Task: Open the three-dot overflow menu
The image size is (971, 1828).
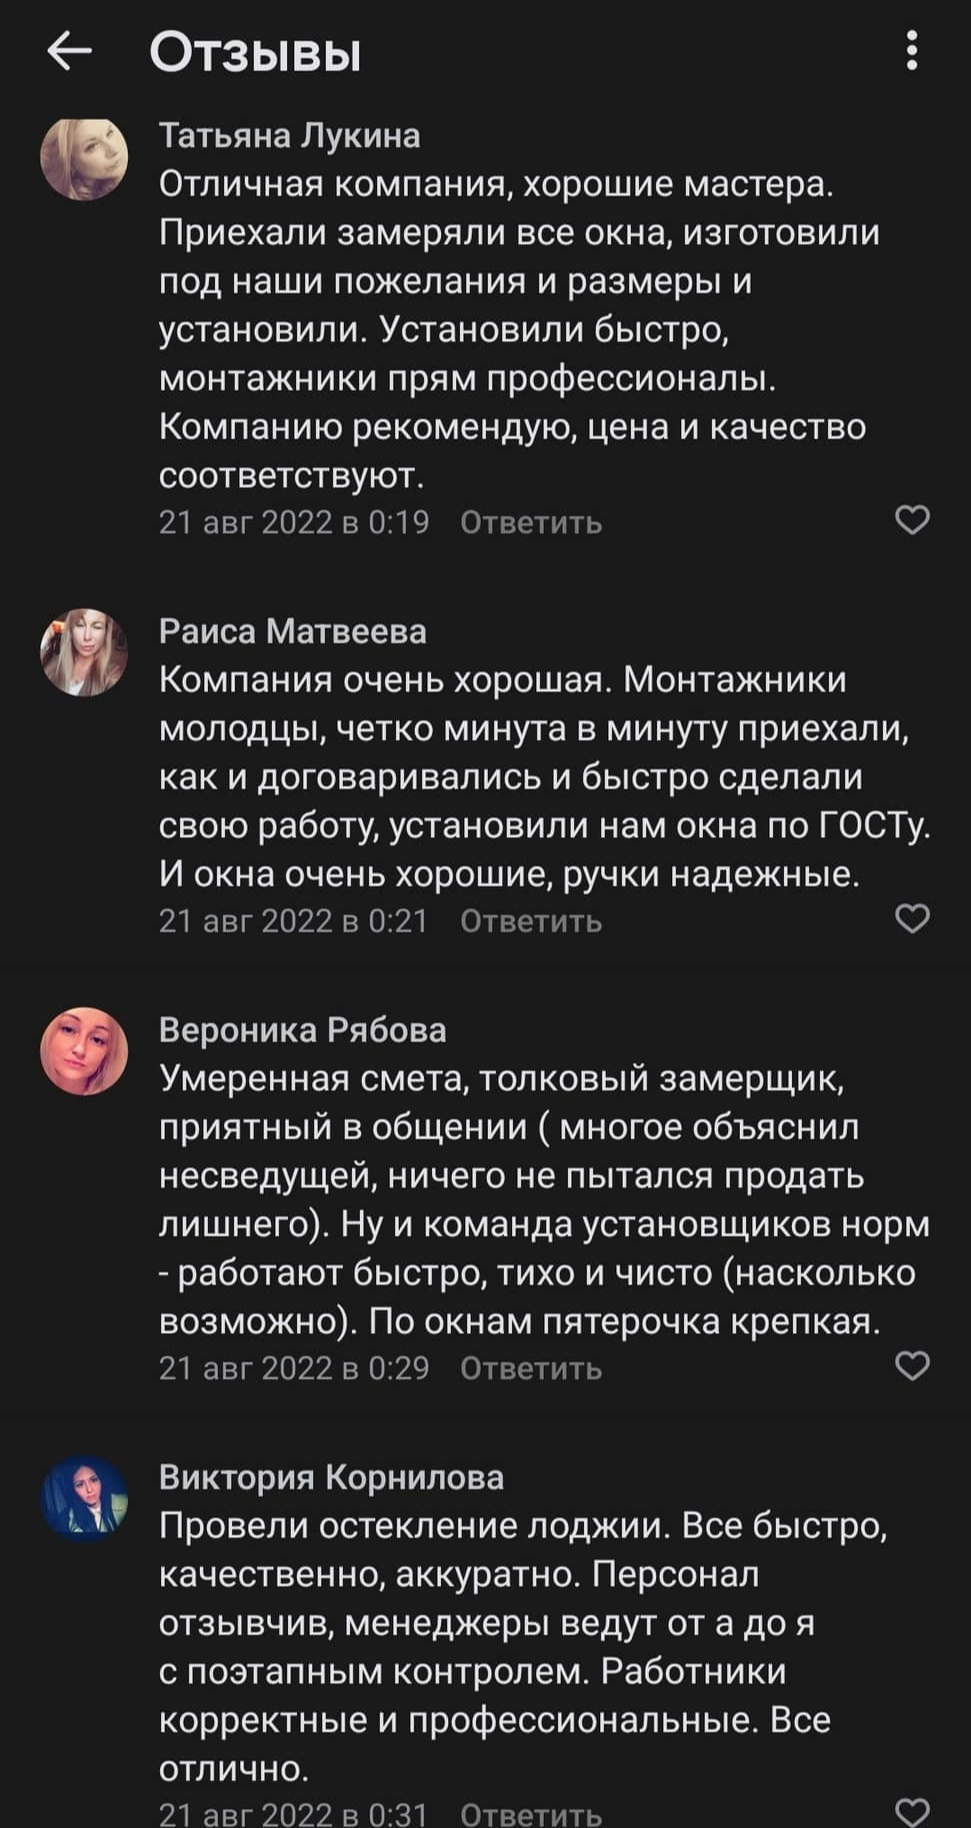Action: 911,51
